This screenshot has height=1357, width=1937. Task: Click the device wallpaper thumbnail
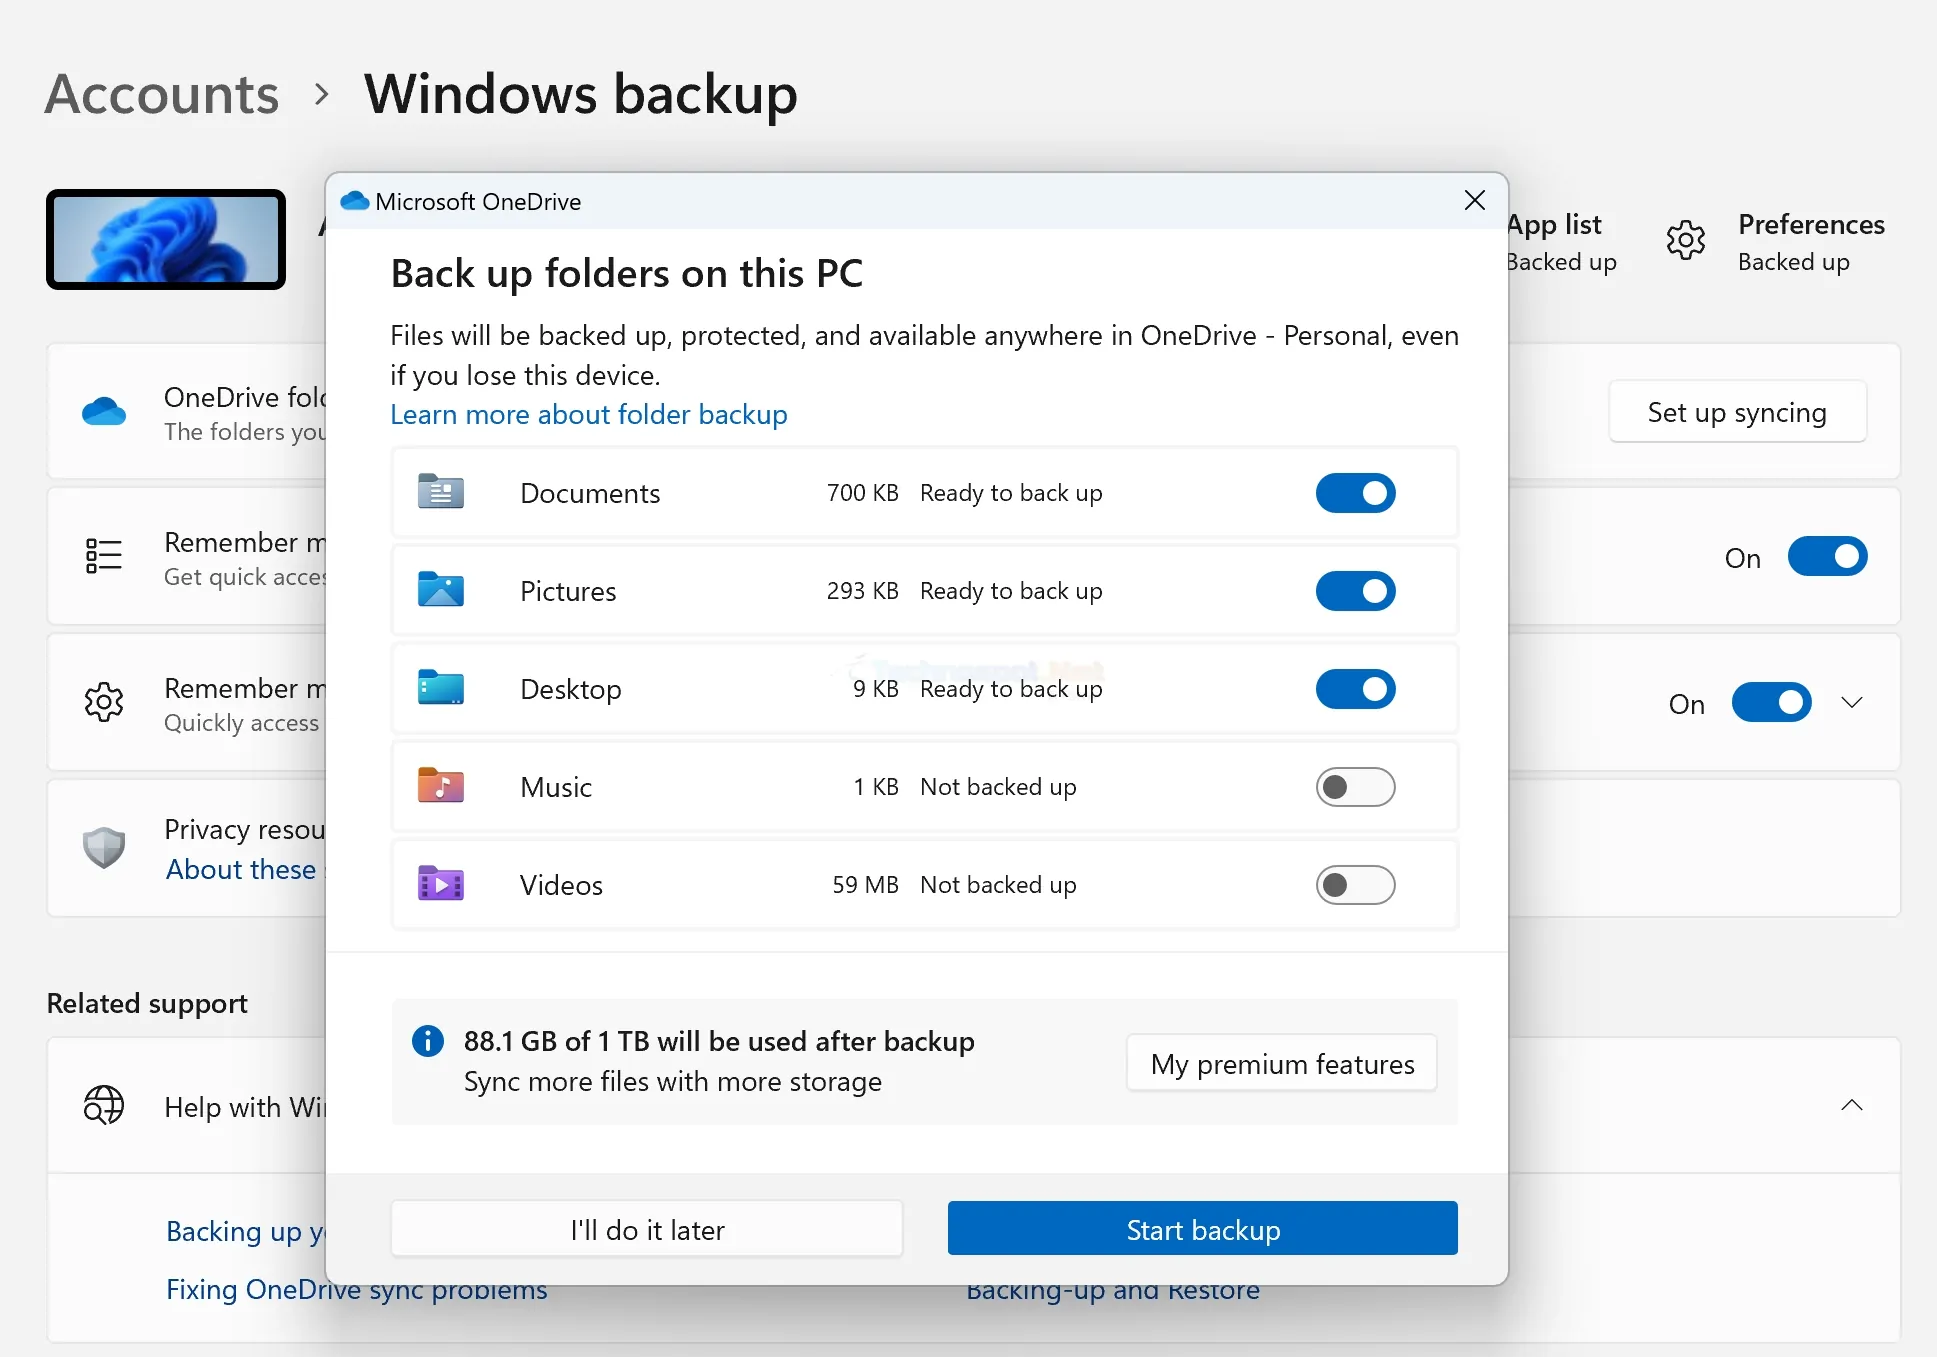(166, 240)
